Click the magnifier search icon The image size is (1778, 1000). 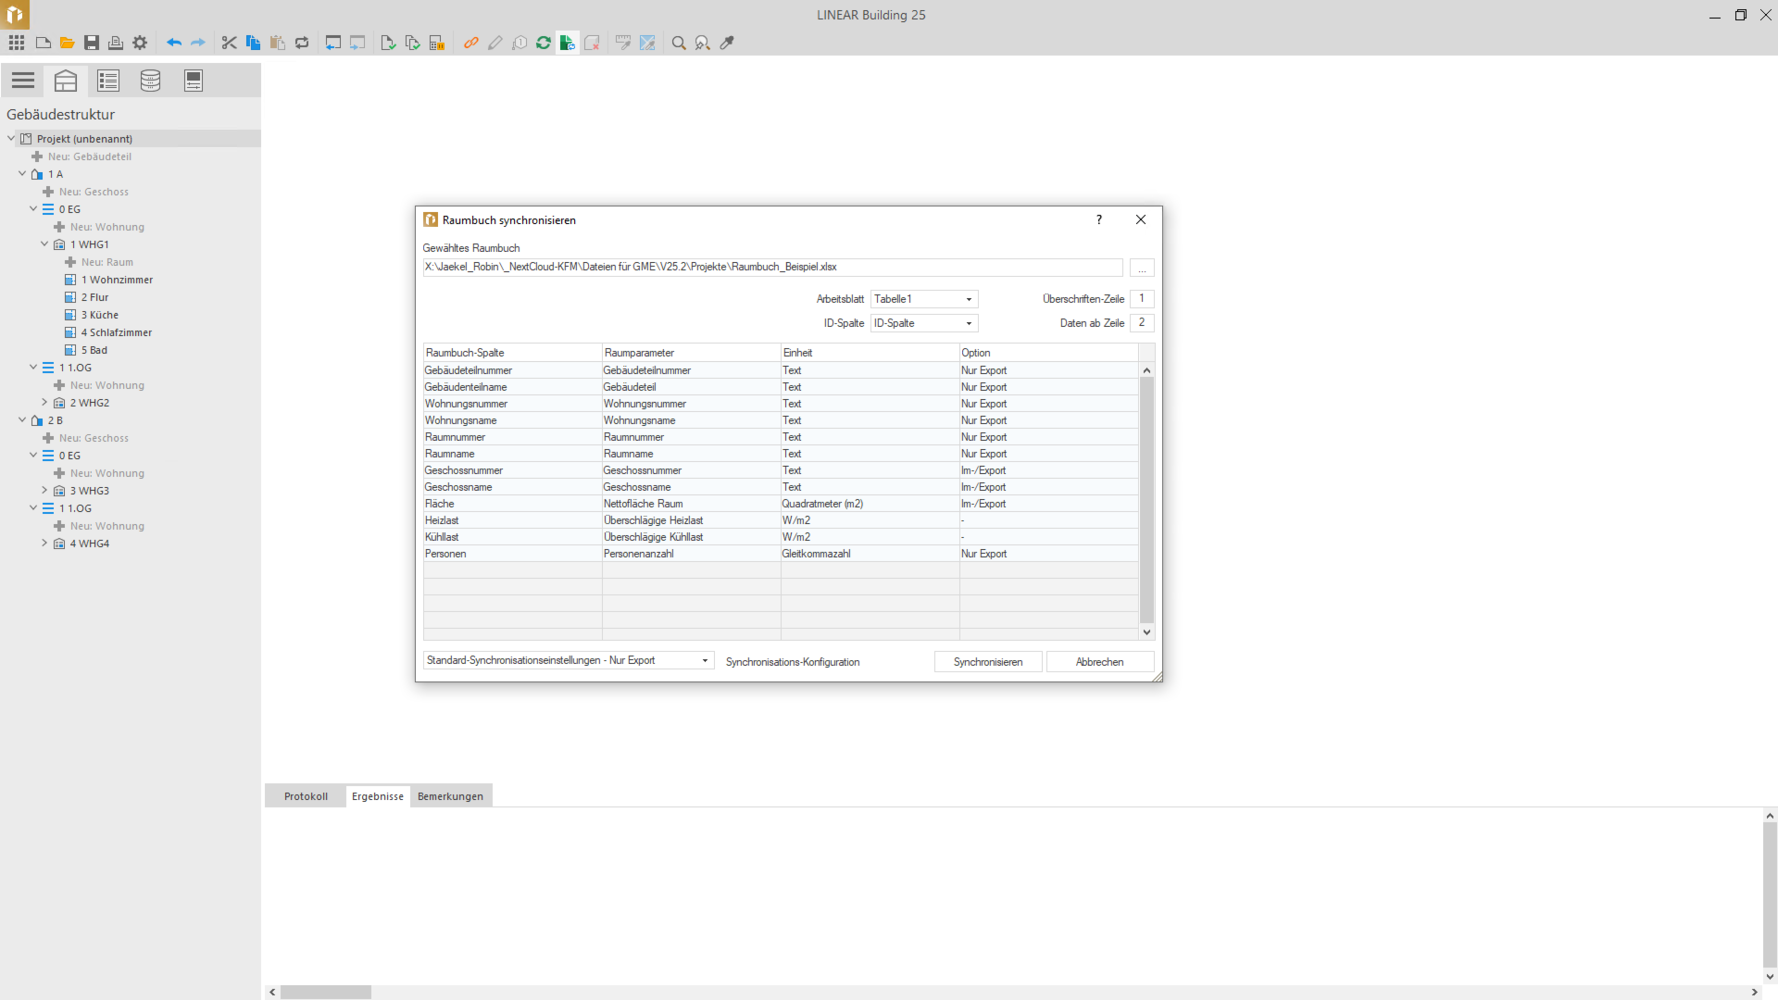679,43
